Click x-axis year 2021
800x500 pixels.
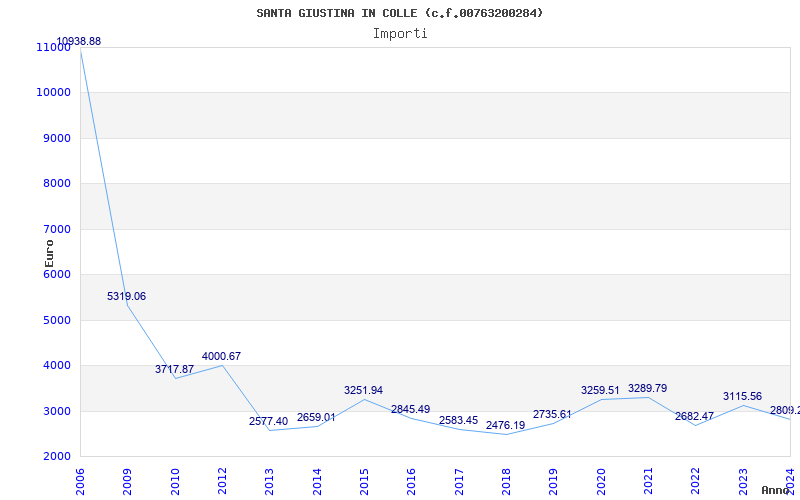[648, 482]
